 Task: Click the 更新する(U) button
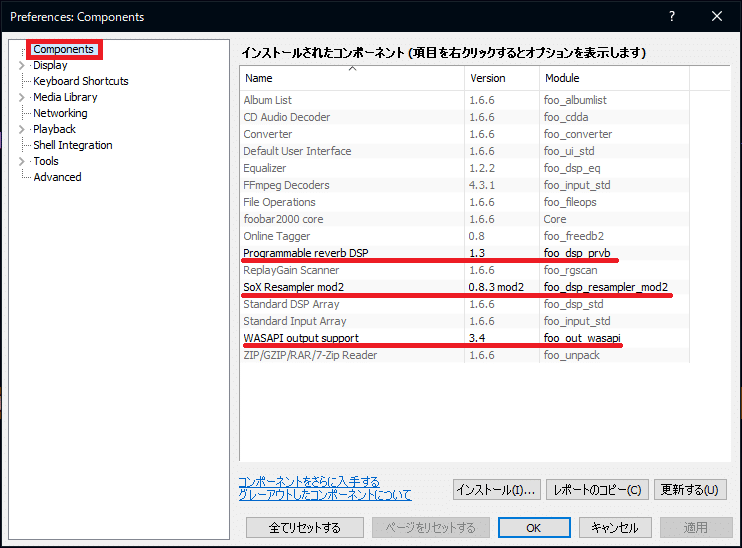690,490
